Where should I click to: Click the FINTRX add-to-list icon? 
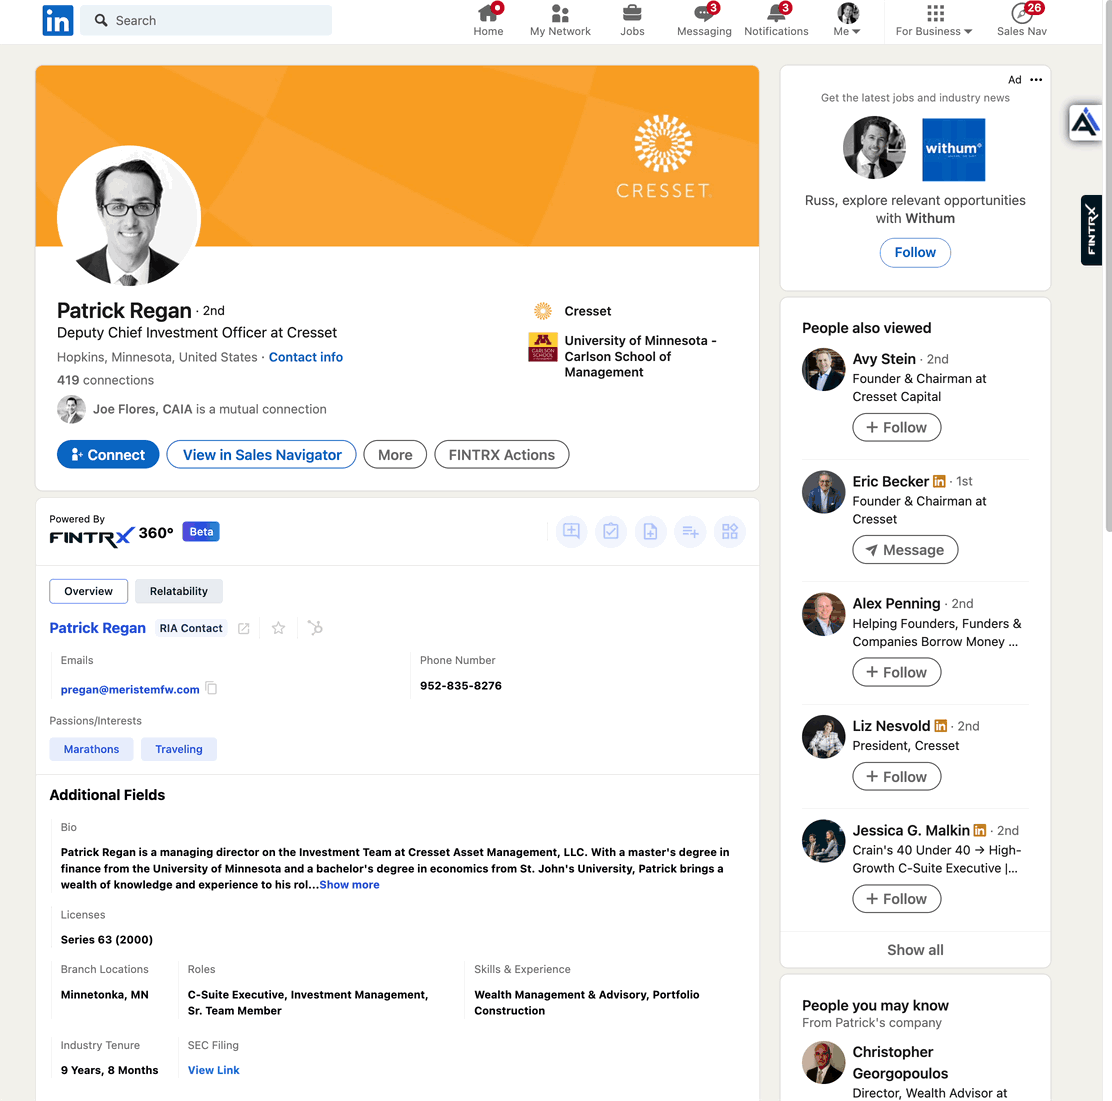tap(690, 531)
